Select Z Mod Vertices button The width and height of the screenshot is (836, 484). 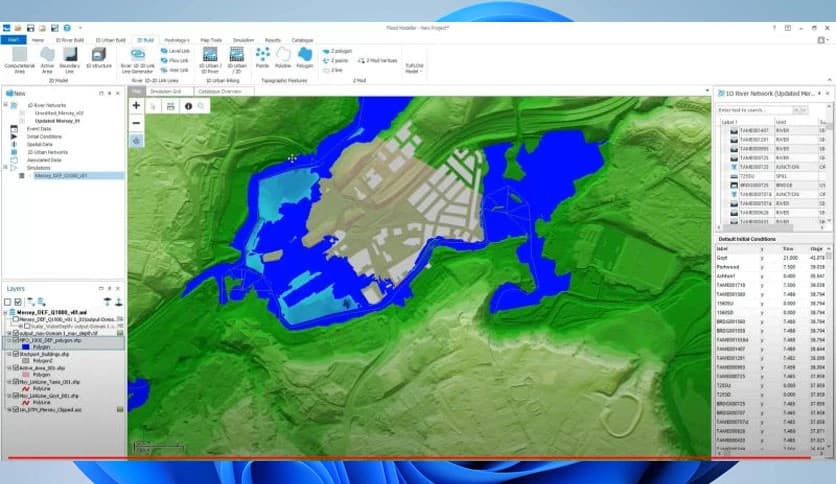click(378, 61)
